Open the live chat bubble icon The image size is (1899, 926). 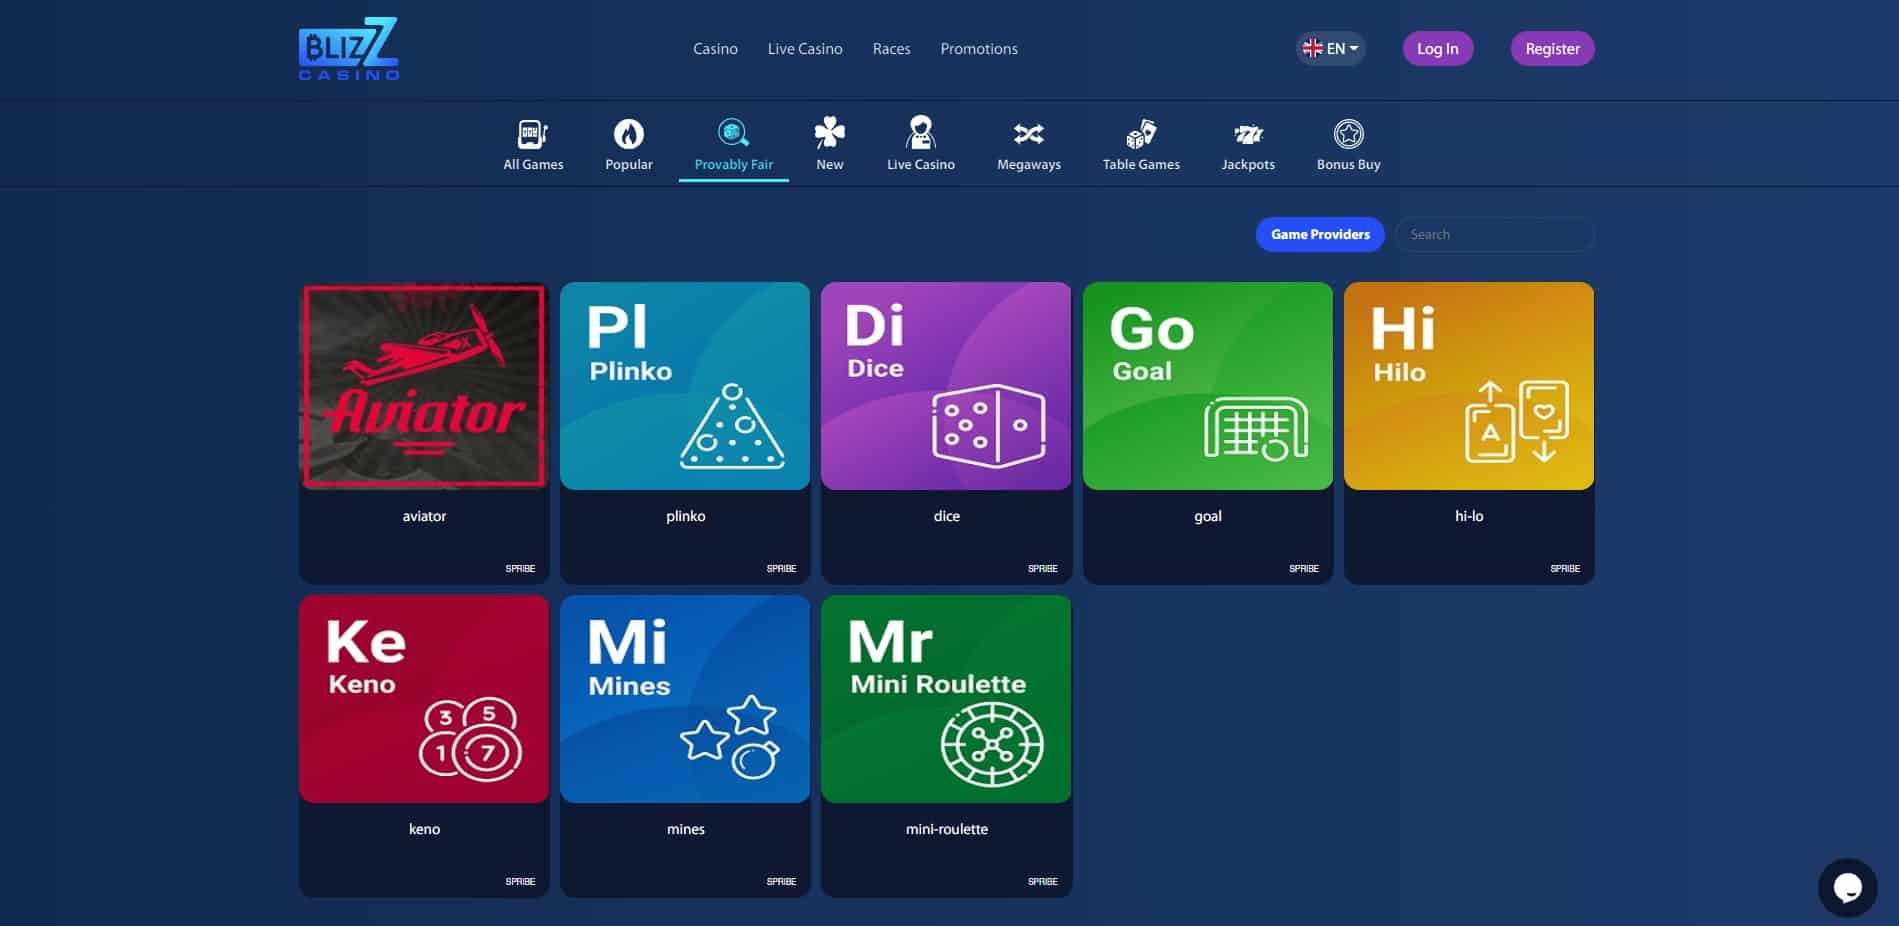coord(1846,887)
